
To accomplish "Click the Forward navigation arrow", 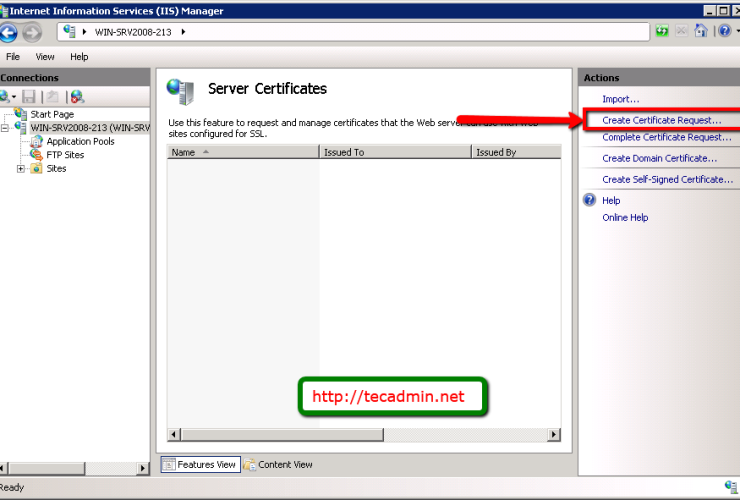I will point(32,33).
